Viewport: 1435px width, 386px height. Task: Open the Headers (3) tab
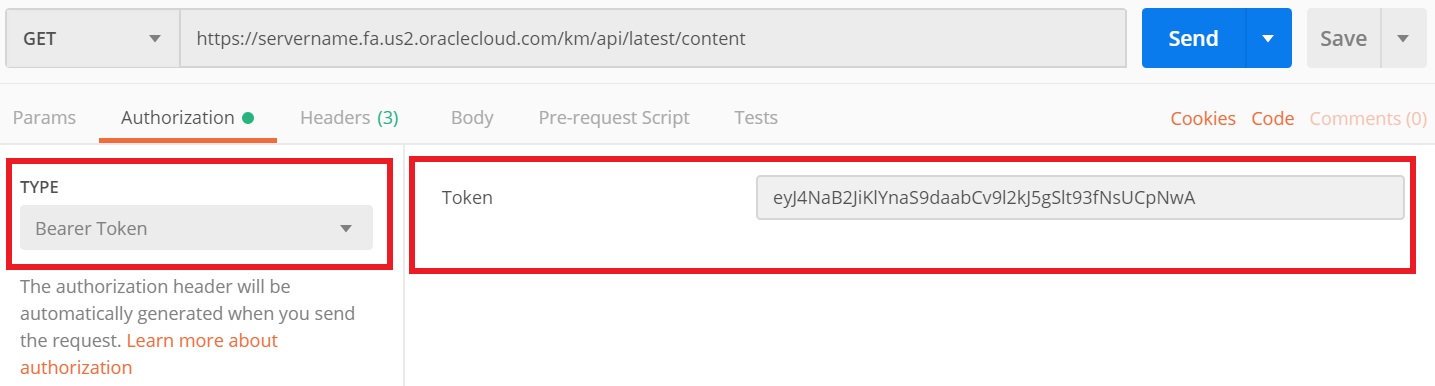[349, 118]
